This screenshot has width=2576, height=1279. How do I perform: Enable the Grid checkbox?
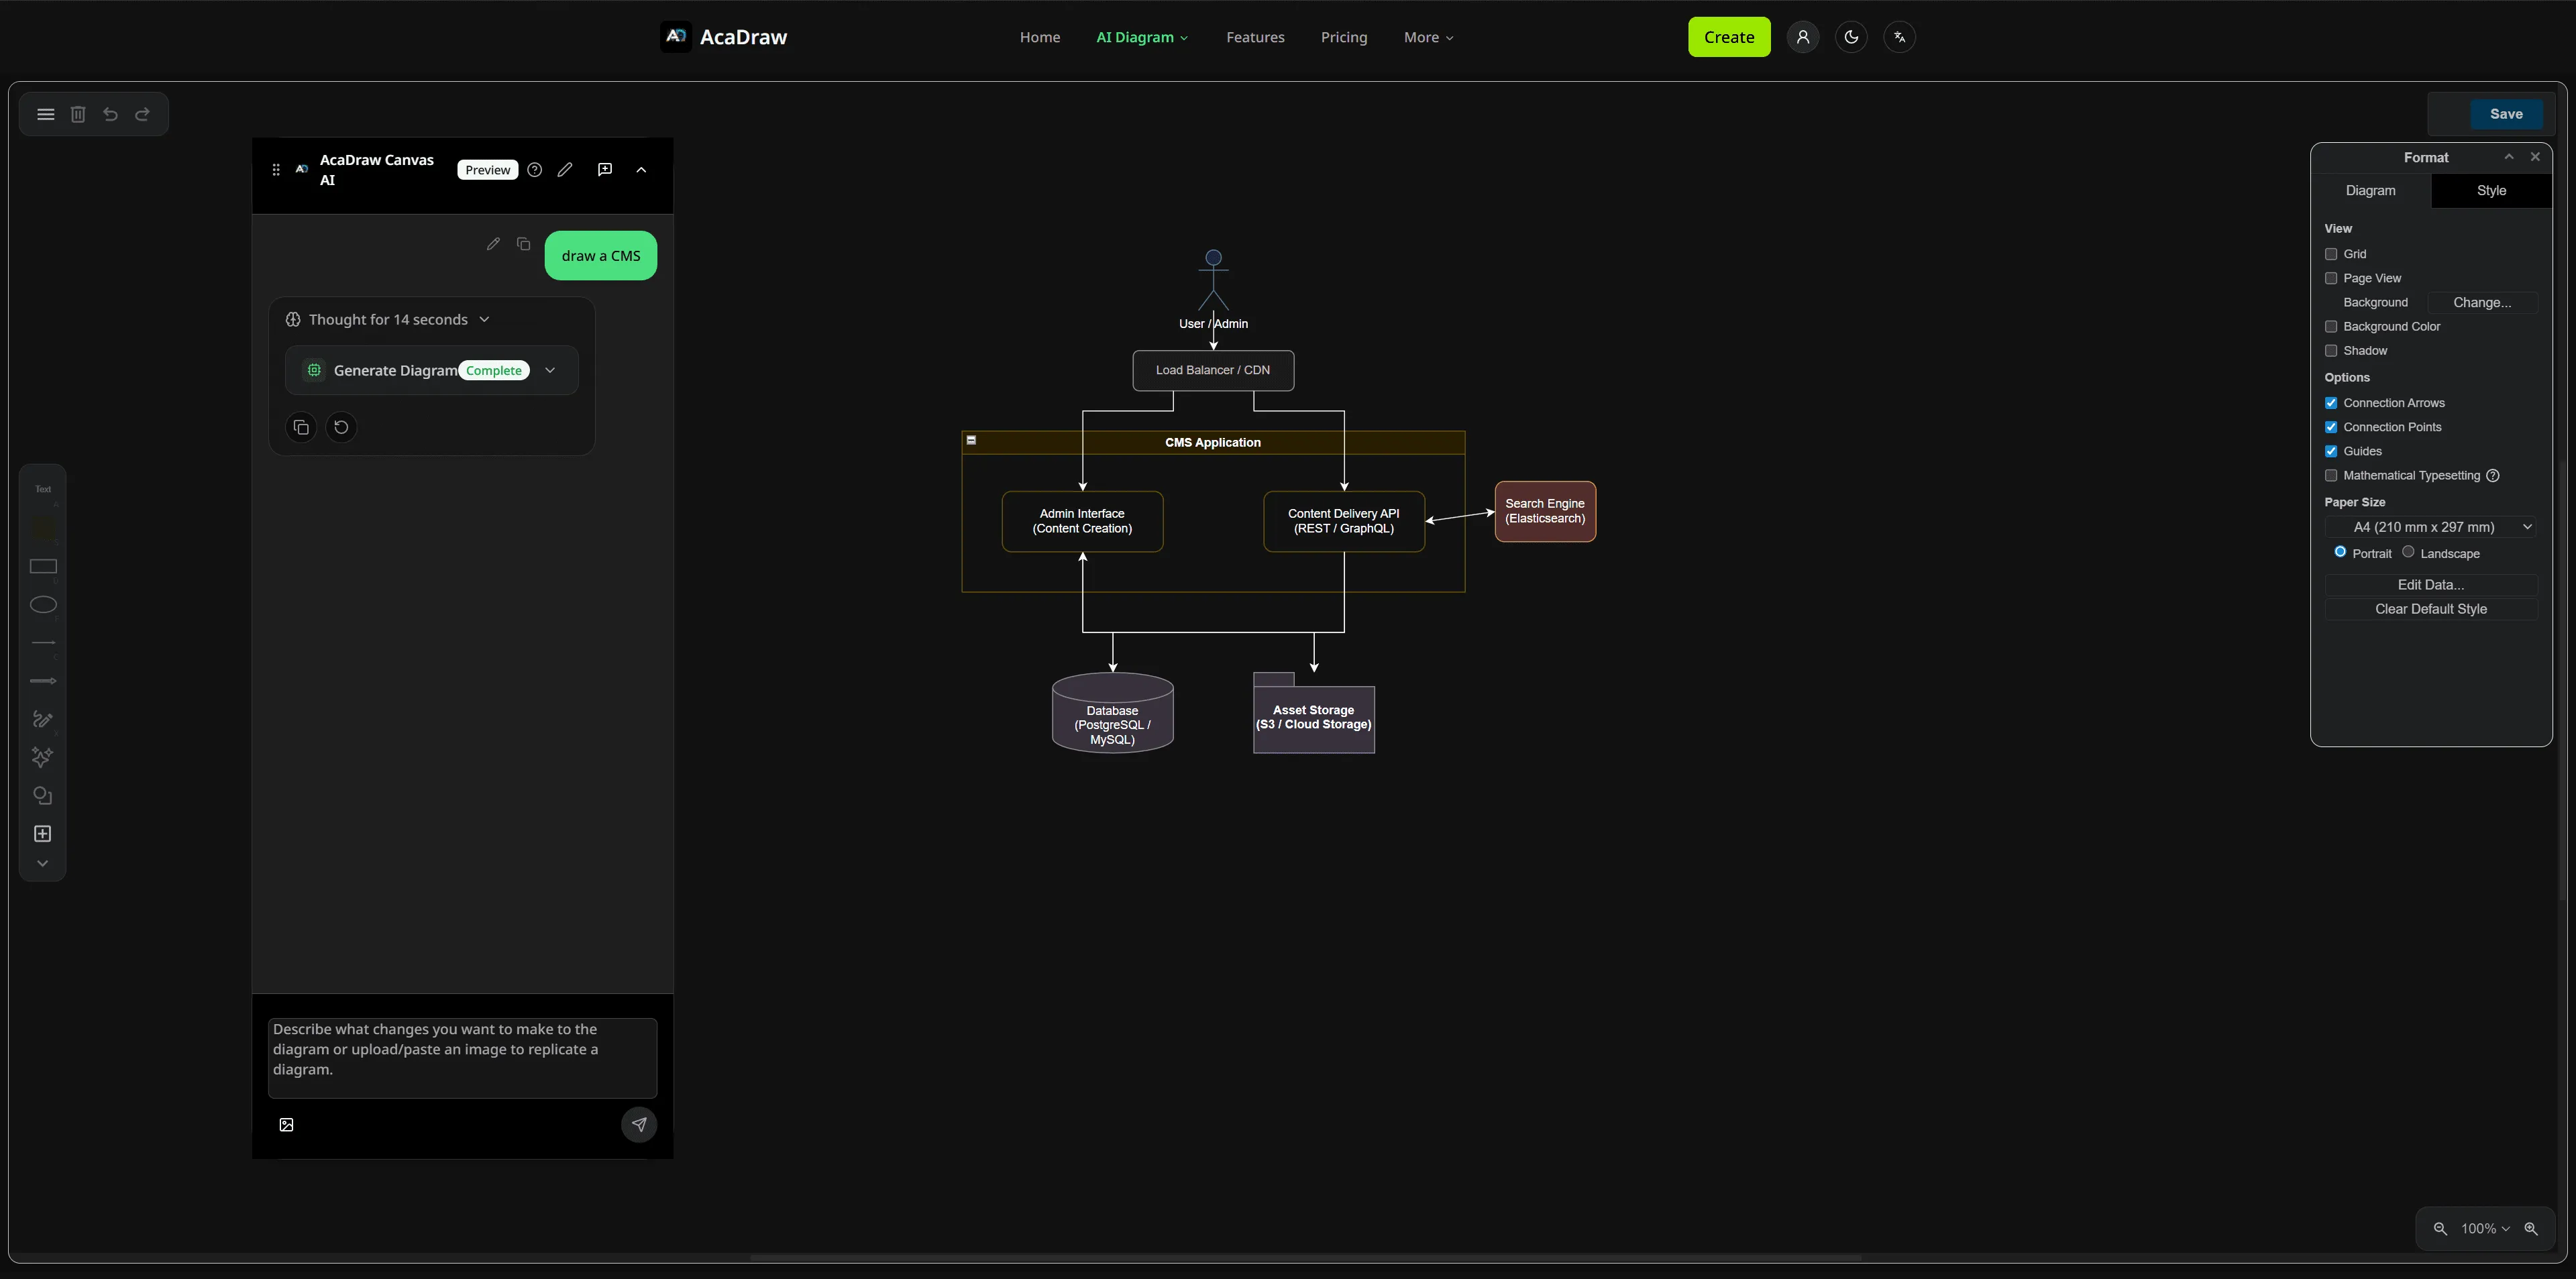click(x=2331, y=254)
